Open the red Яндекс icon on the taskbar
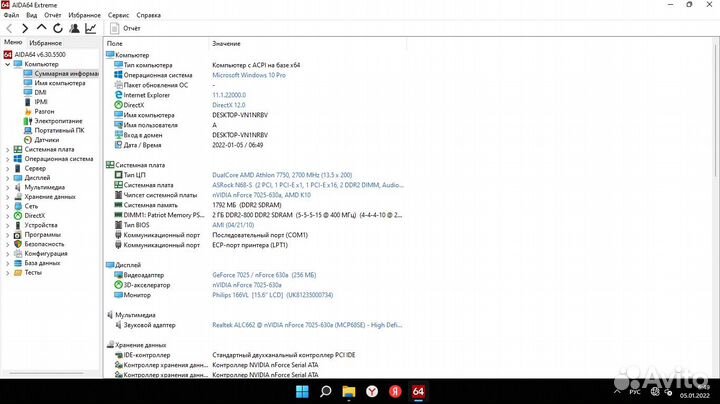 [x=395, y=392]
